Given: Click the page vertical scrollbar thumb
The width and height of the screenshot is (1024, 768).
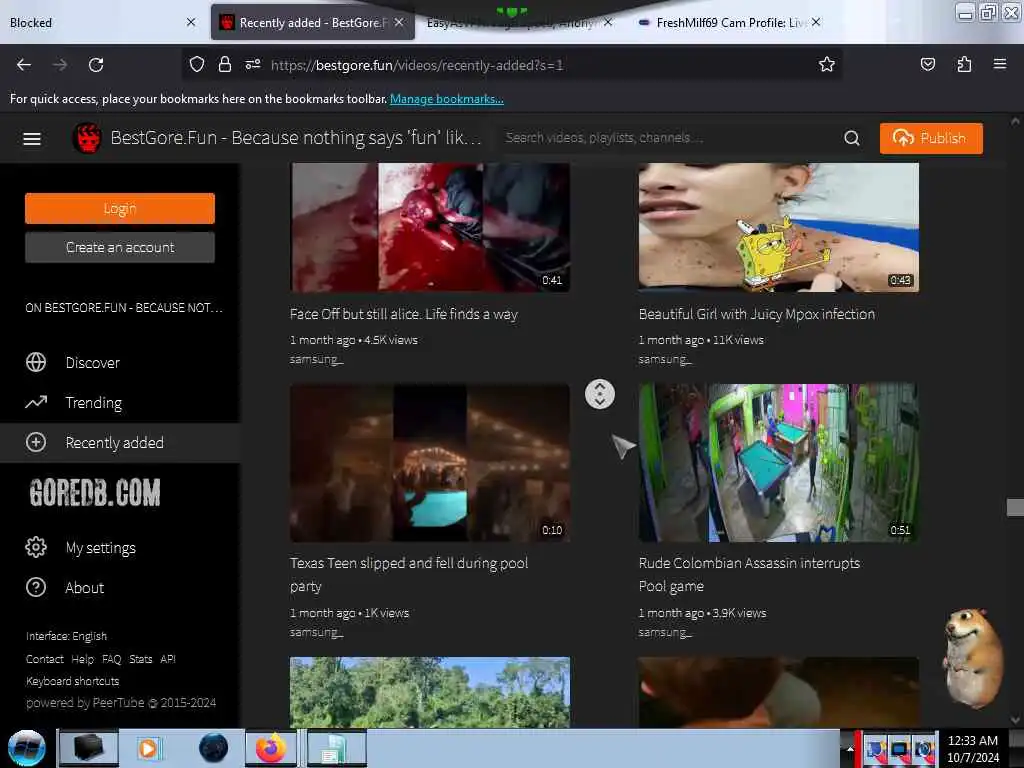Looking at the screenshot, I should (1015, 507).
